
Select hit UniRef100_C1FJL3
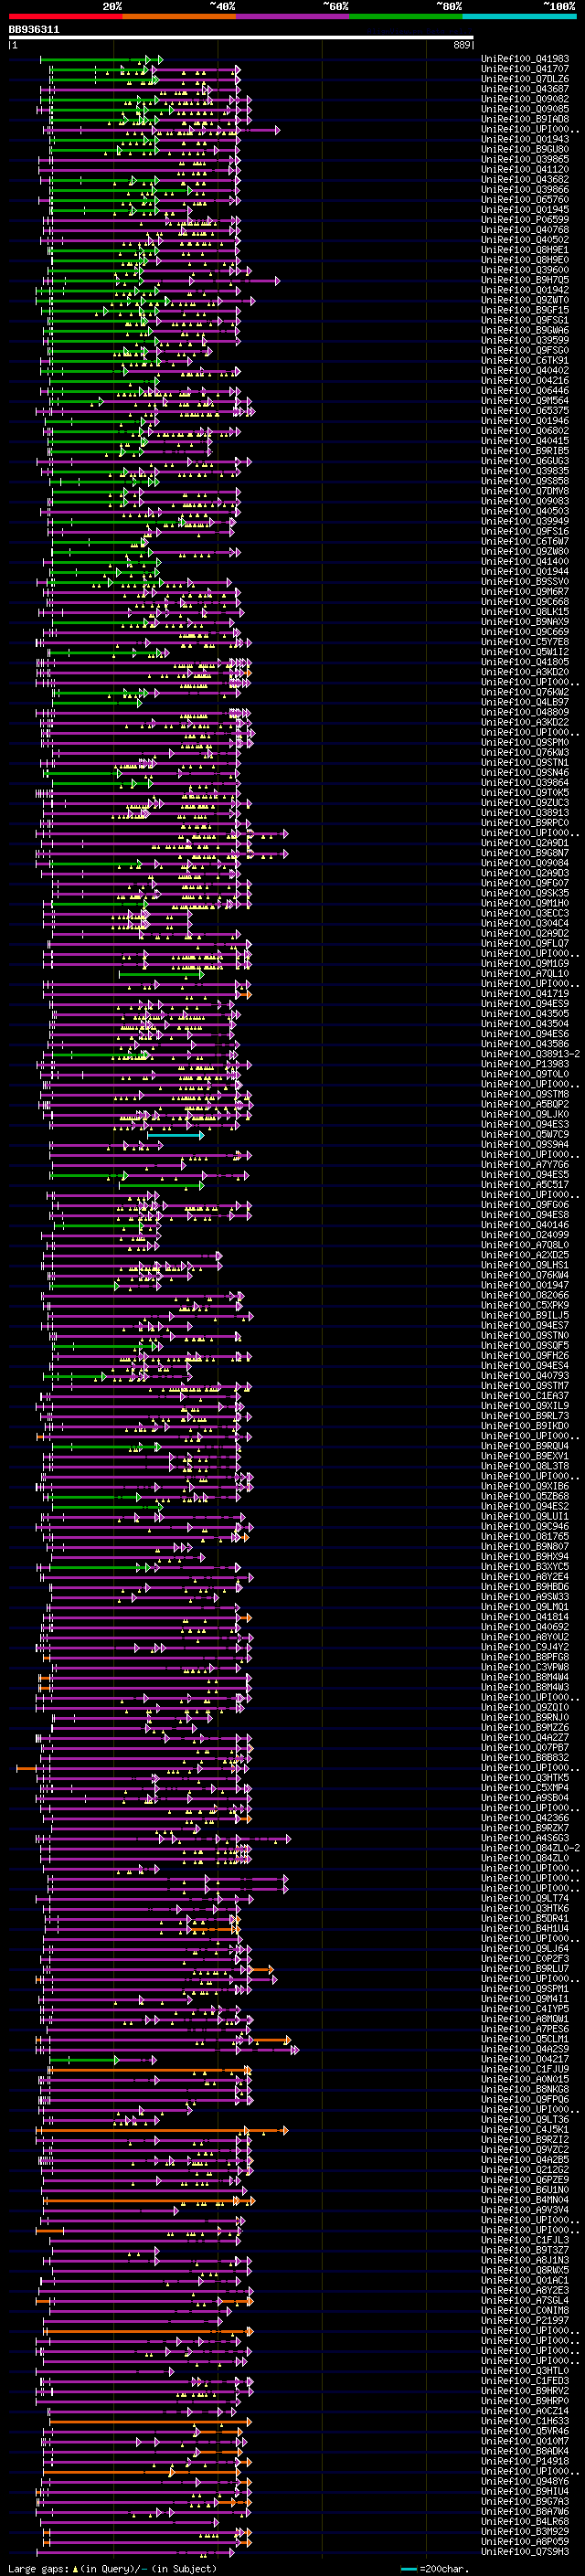point(525,2240)
